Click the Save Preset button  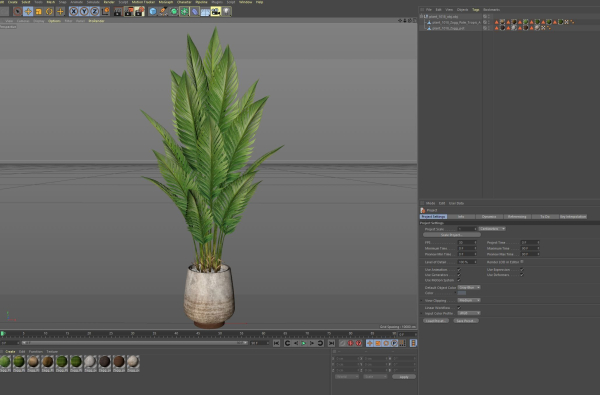tap(466, 321)
